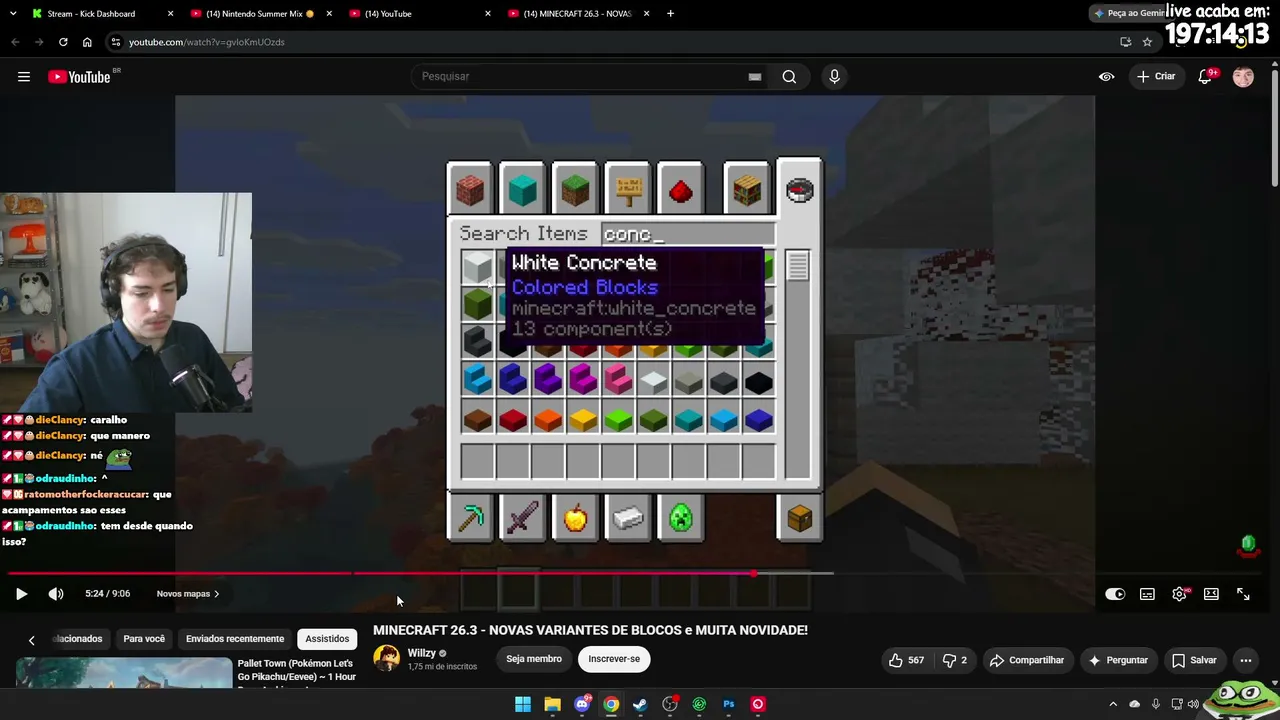1280x720 pixels.
Task: Switch to Nintendo Summer Mix tab
Action: click(260, 14)
